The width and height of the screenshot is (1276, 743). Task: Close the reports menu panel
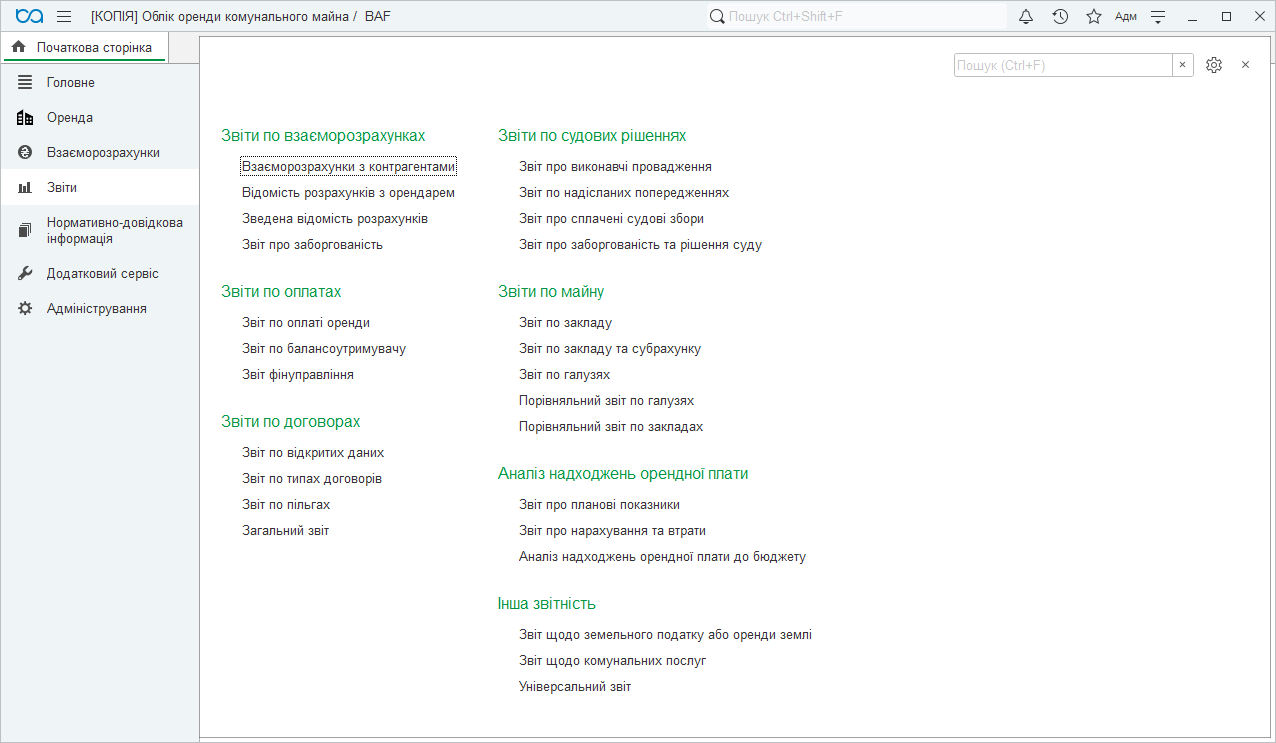[1245, 65]
